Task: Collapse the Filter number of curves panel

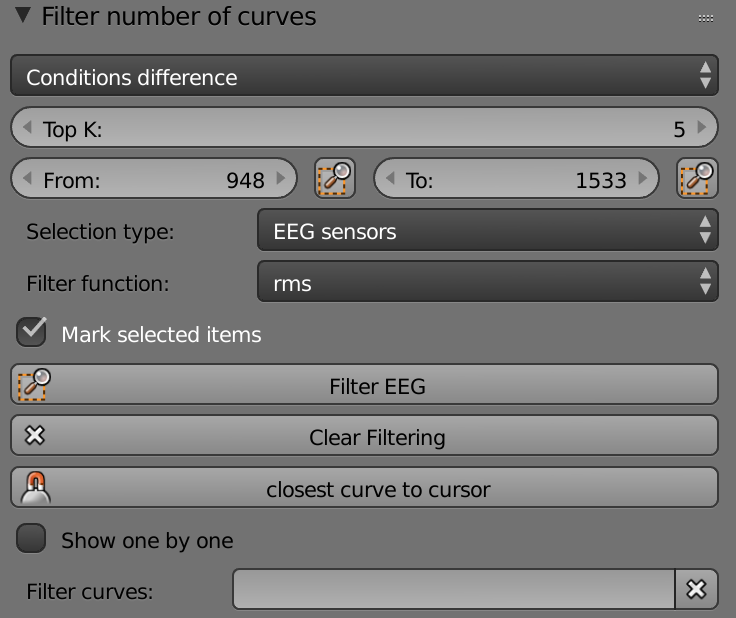Action: [23, 15]
